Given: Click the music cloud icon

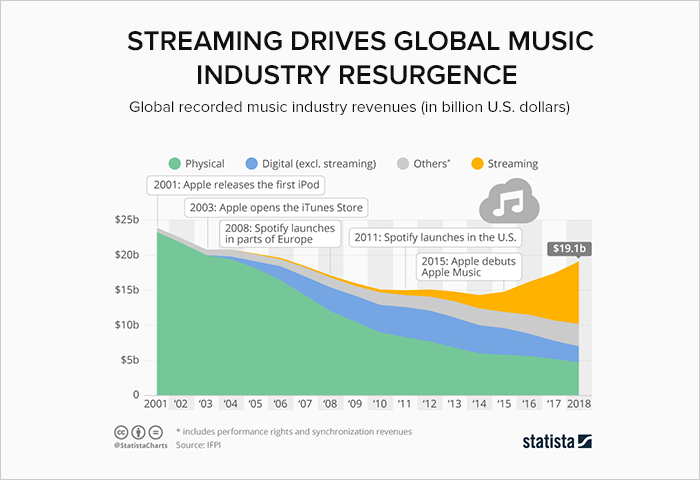Looking at the screenshot, I should click(509, 201).
